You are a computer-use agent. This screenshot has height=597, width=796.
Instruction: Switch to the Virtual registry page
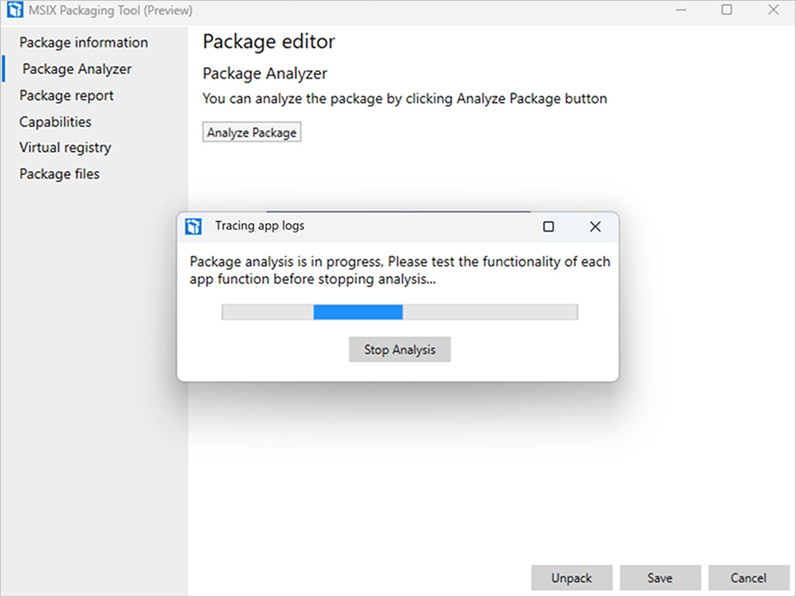[65, 148]
